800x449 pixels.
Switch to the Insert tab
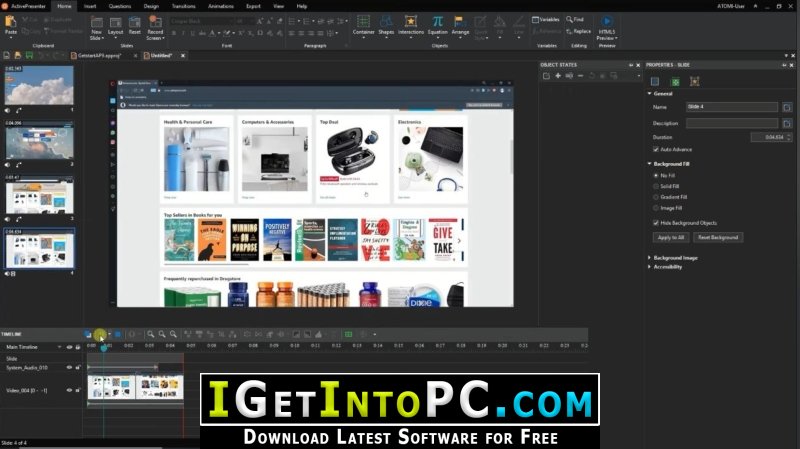[90, 6]
